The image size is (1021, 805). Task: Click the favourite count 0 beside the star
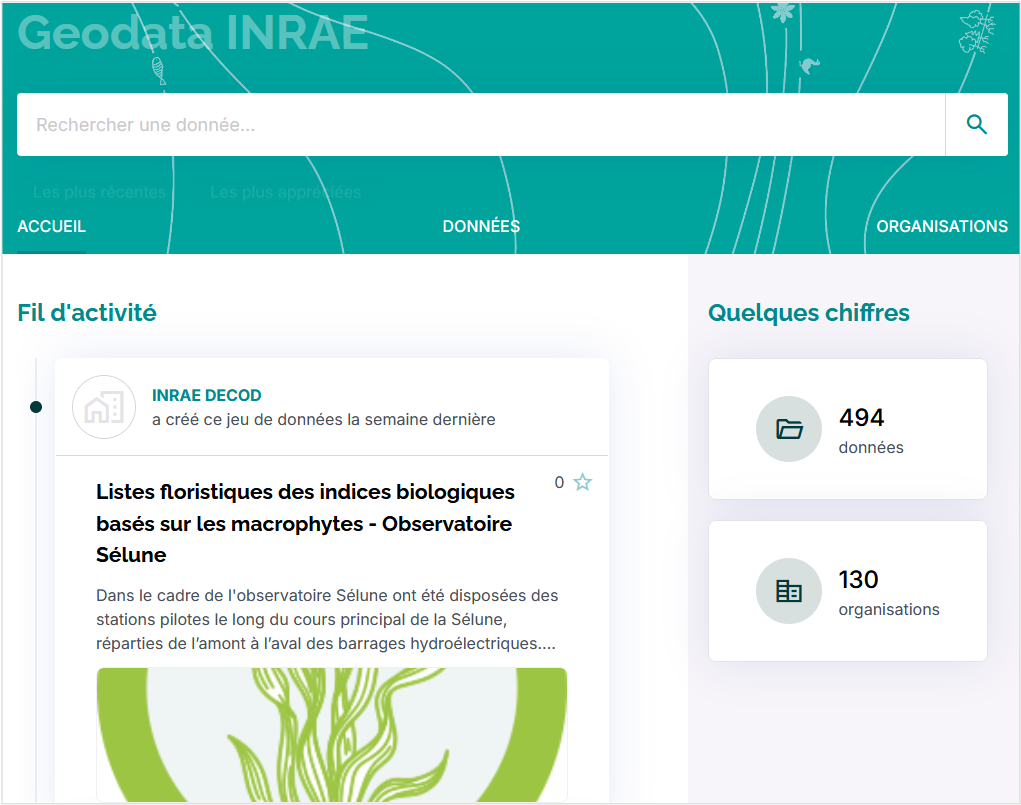click(559, 483)
